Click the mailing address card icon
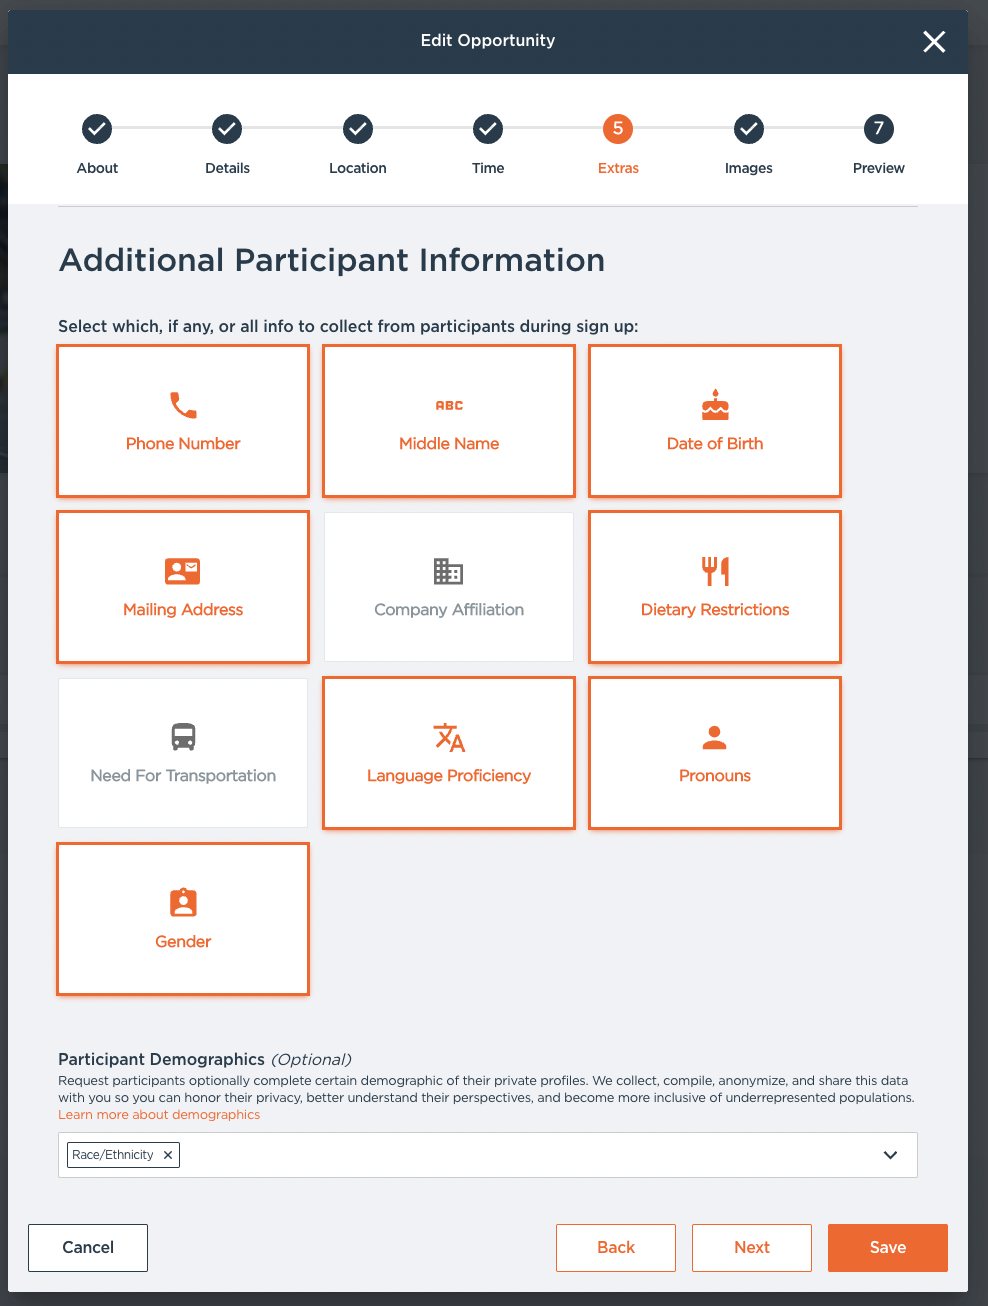The image size is (988, 1306). 183,571
